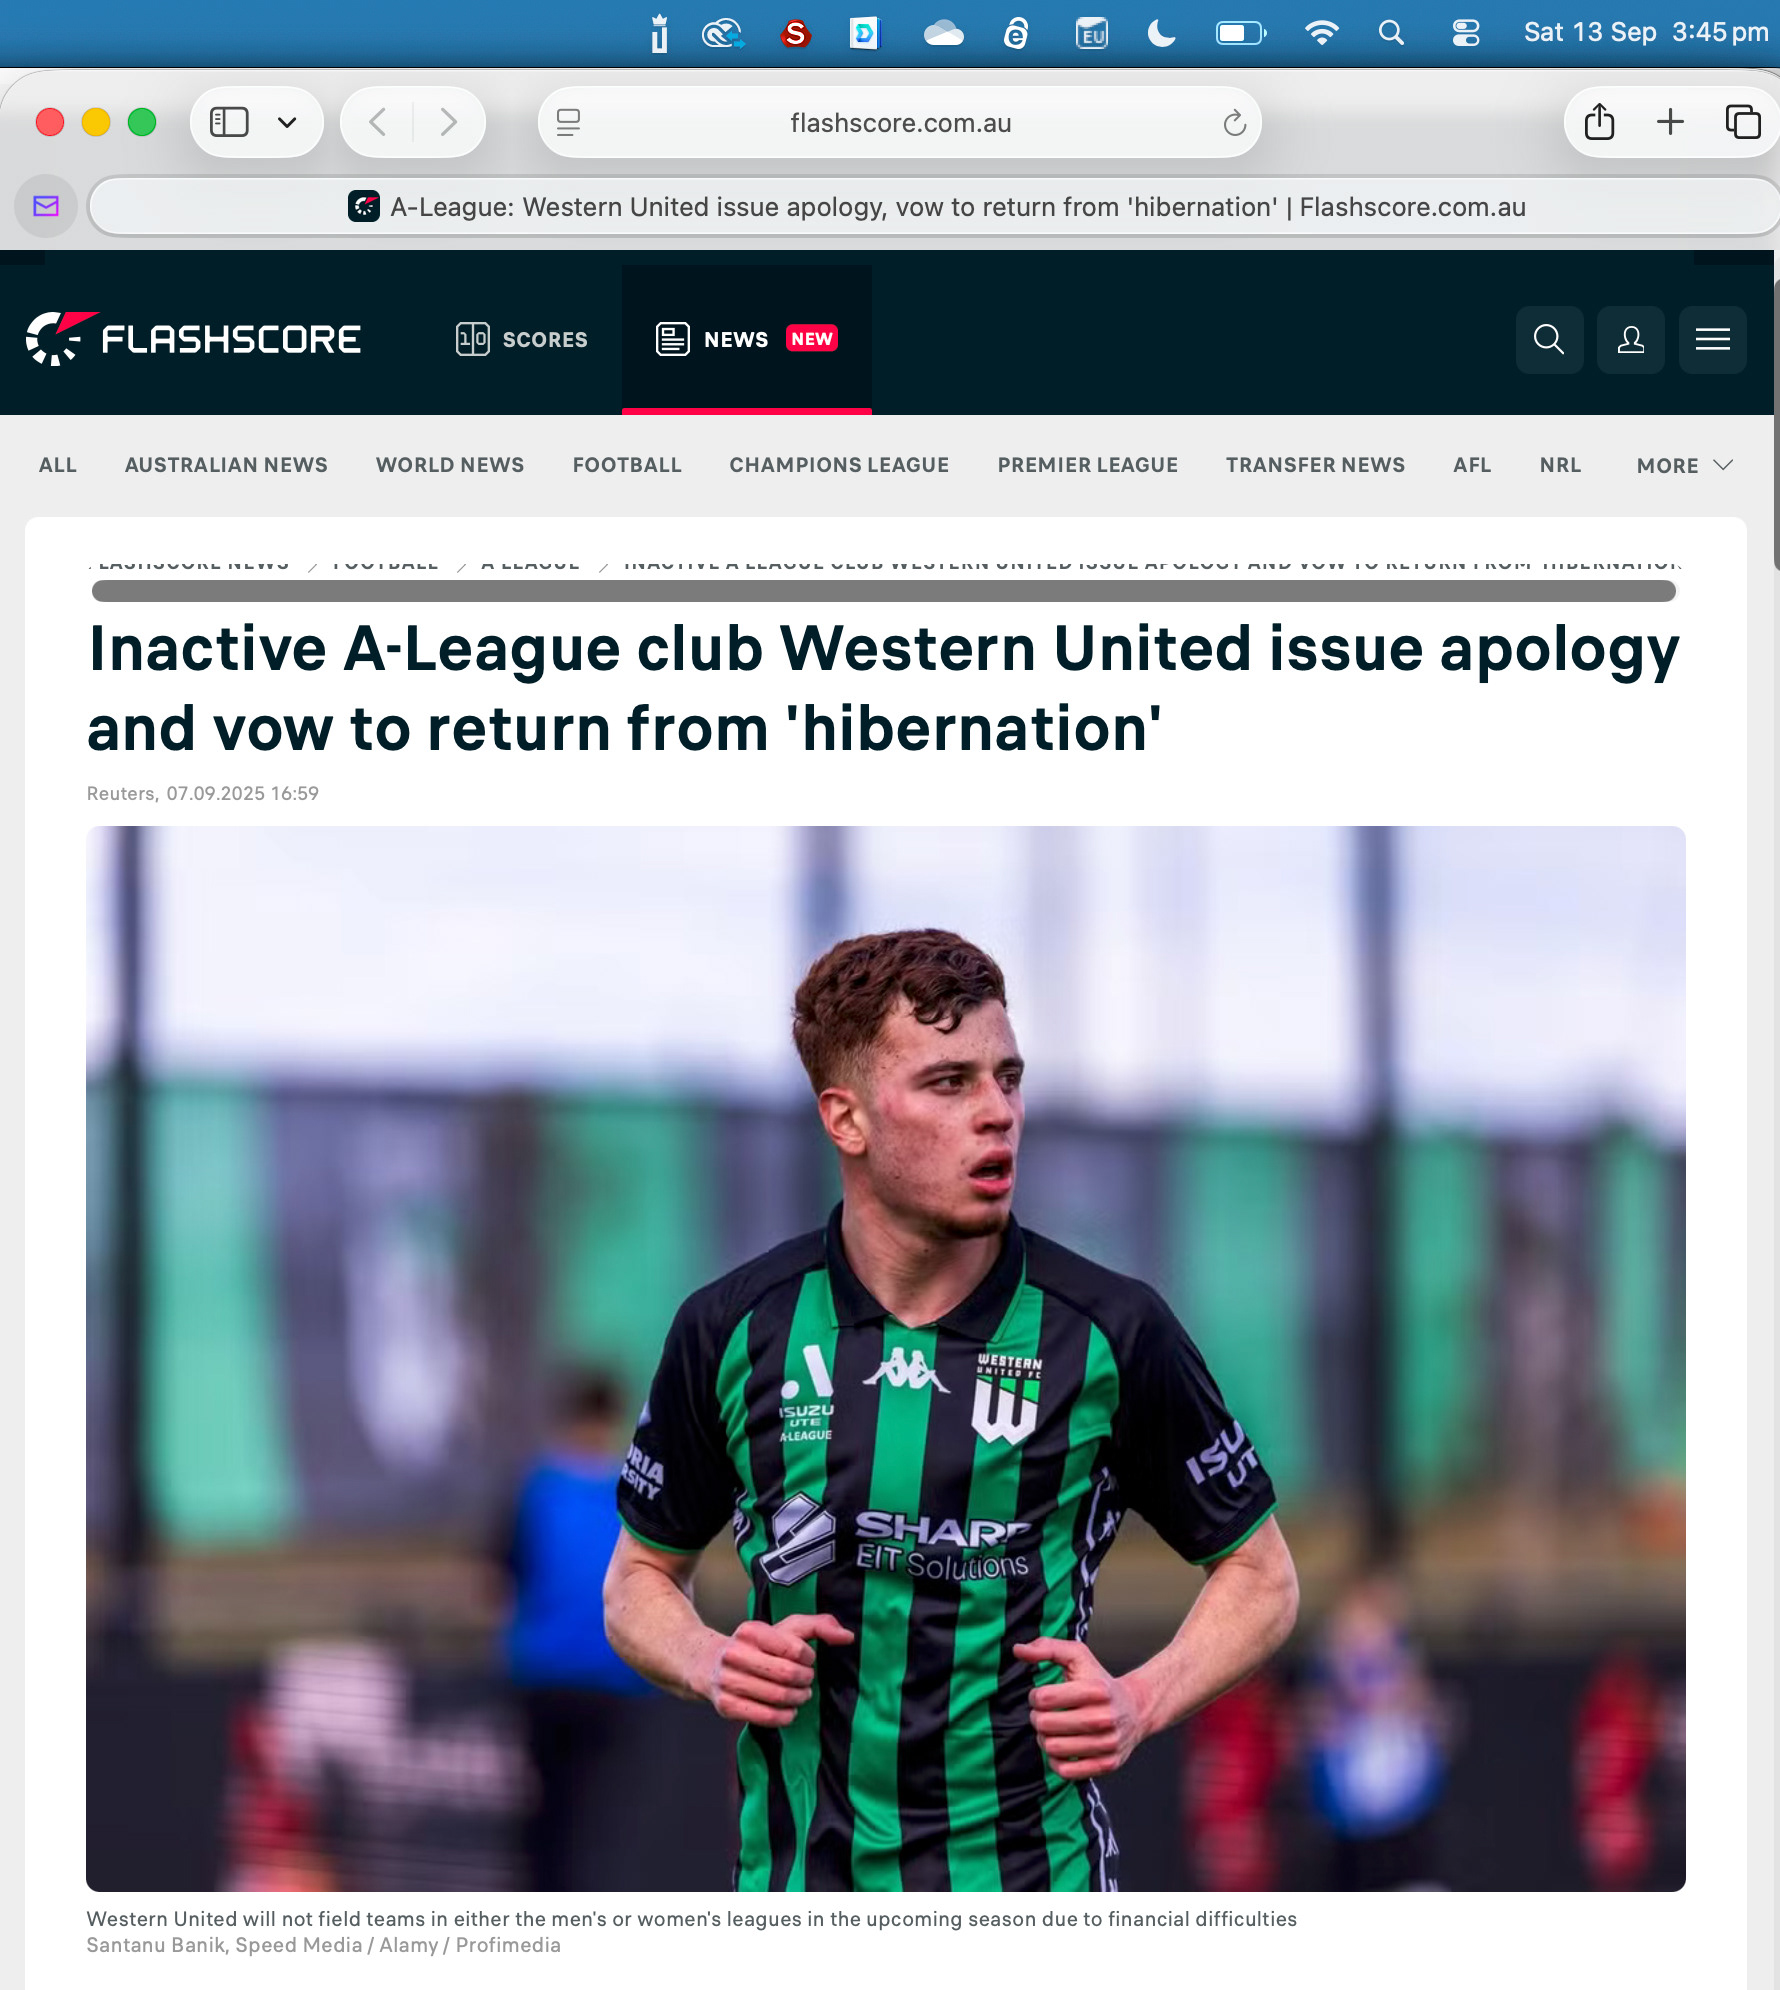Expand the sidebar tab group chevron
The image size is (1780, 1990).
287,122
